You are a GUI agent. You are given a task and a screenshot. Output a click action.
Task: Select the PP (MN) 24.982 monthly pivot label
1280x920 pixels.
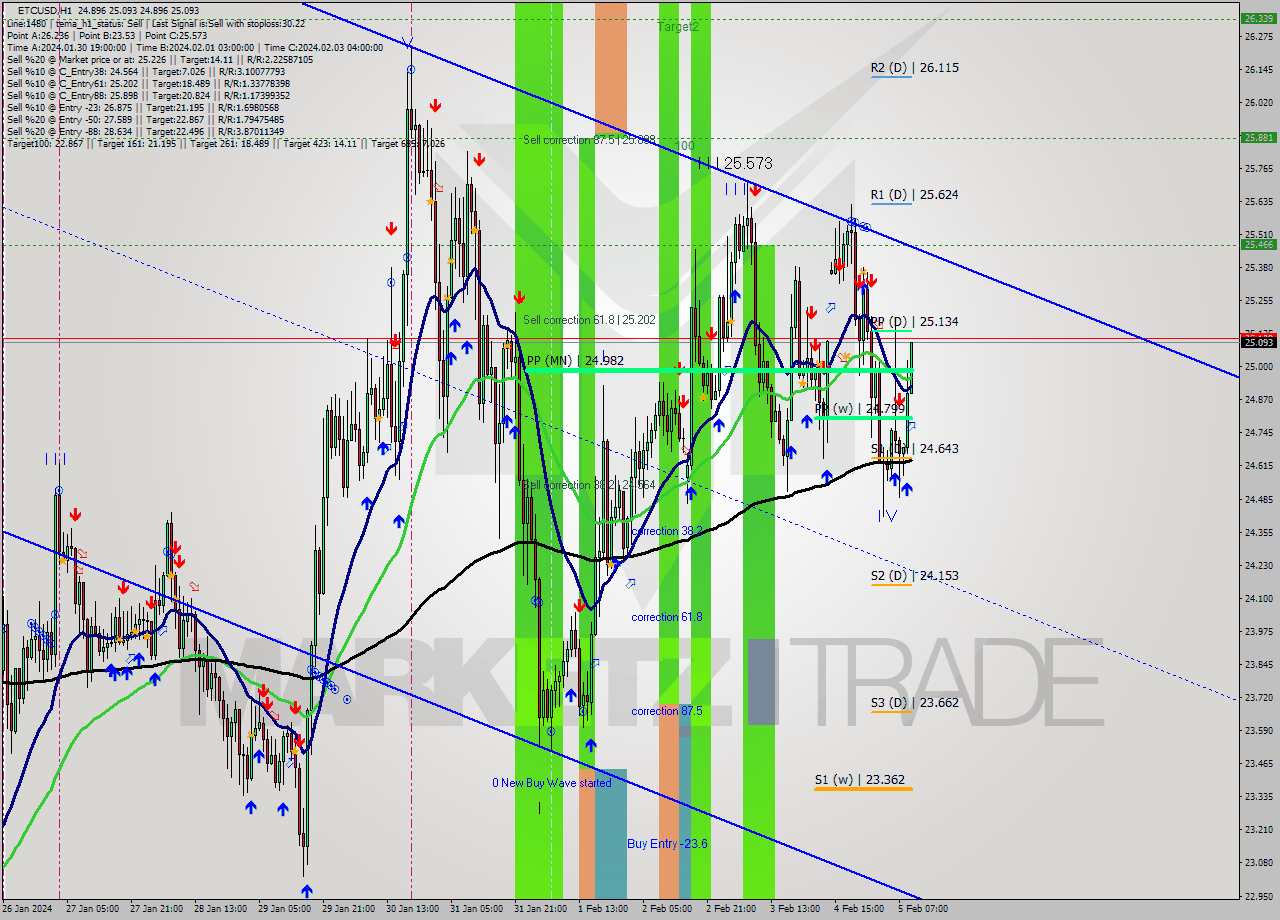coord(575,360)
